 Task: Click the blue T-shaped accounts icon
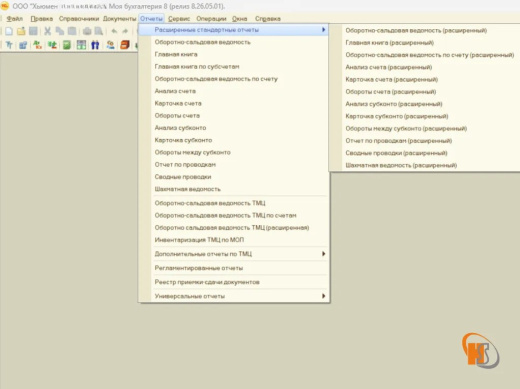coord(9,45)
